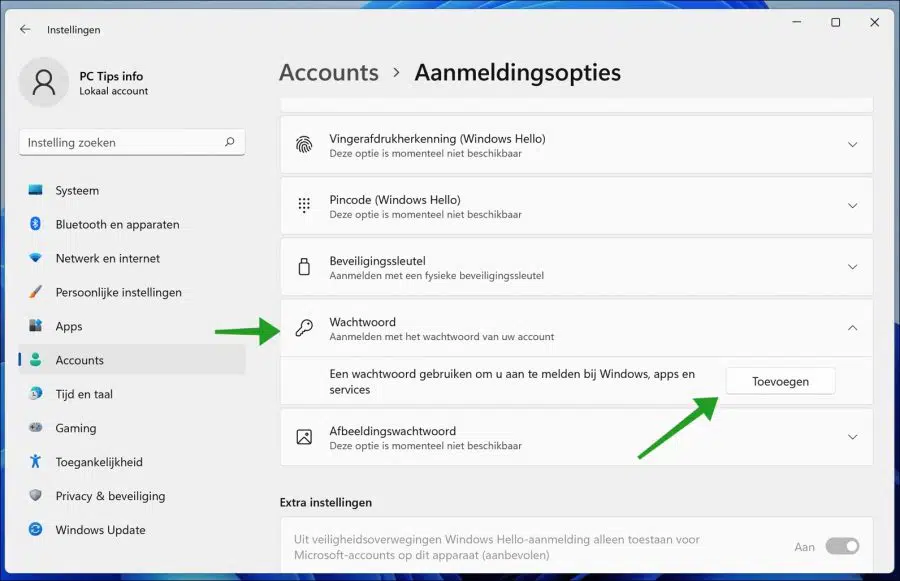Click the Instelling zoeken search field
The width and height of the screenshot is (900, 581).
coord(132,142)
